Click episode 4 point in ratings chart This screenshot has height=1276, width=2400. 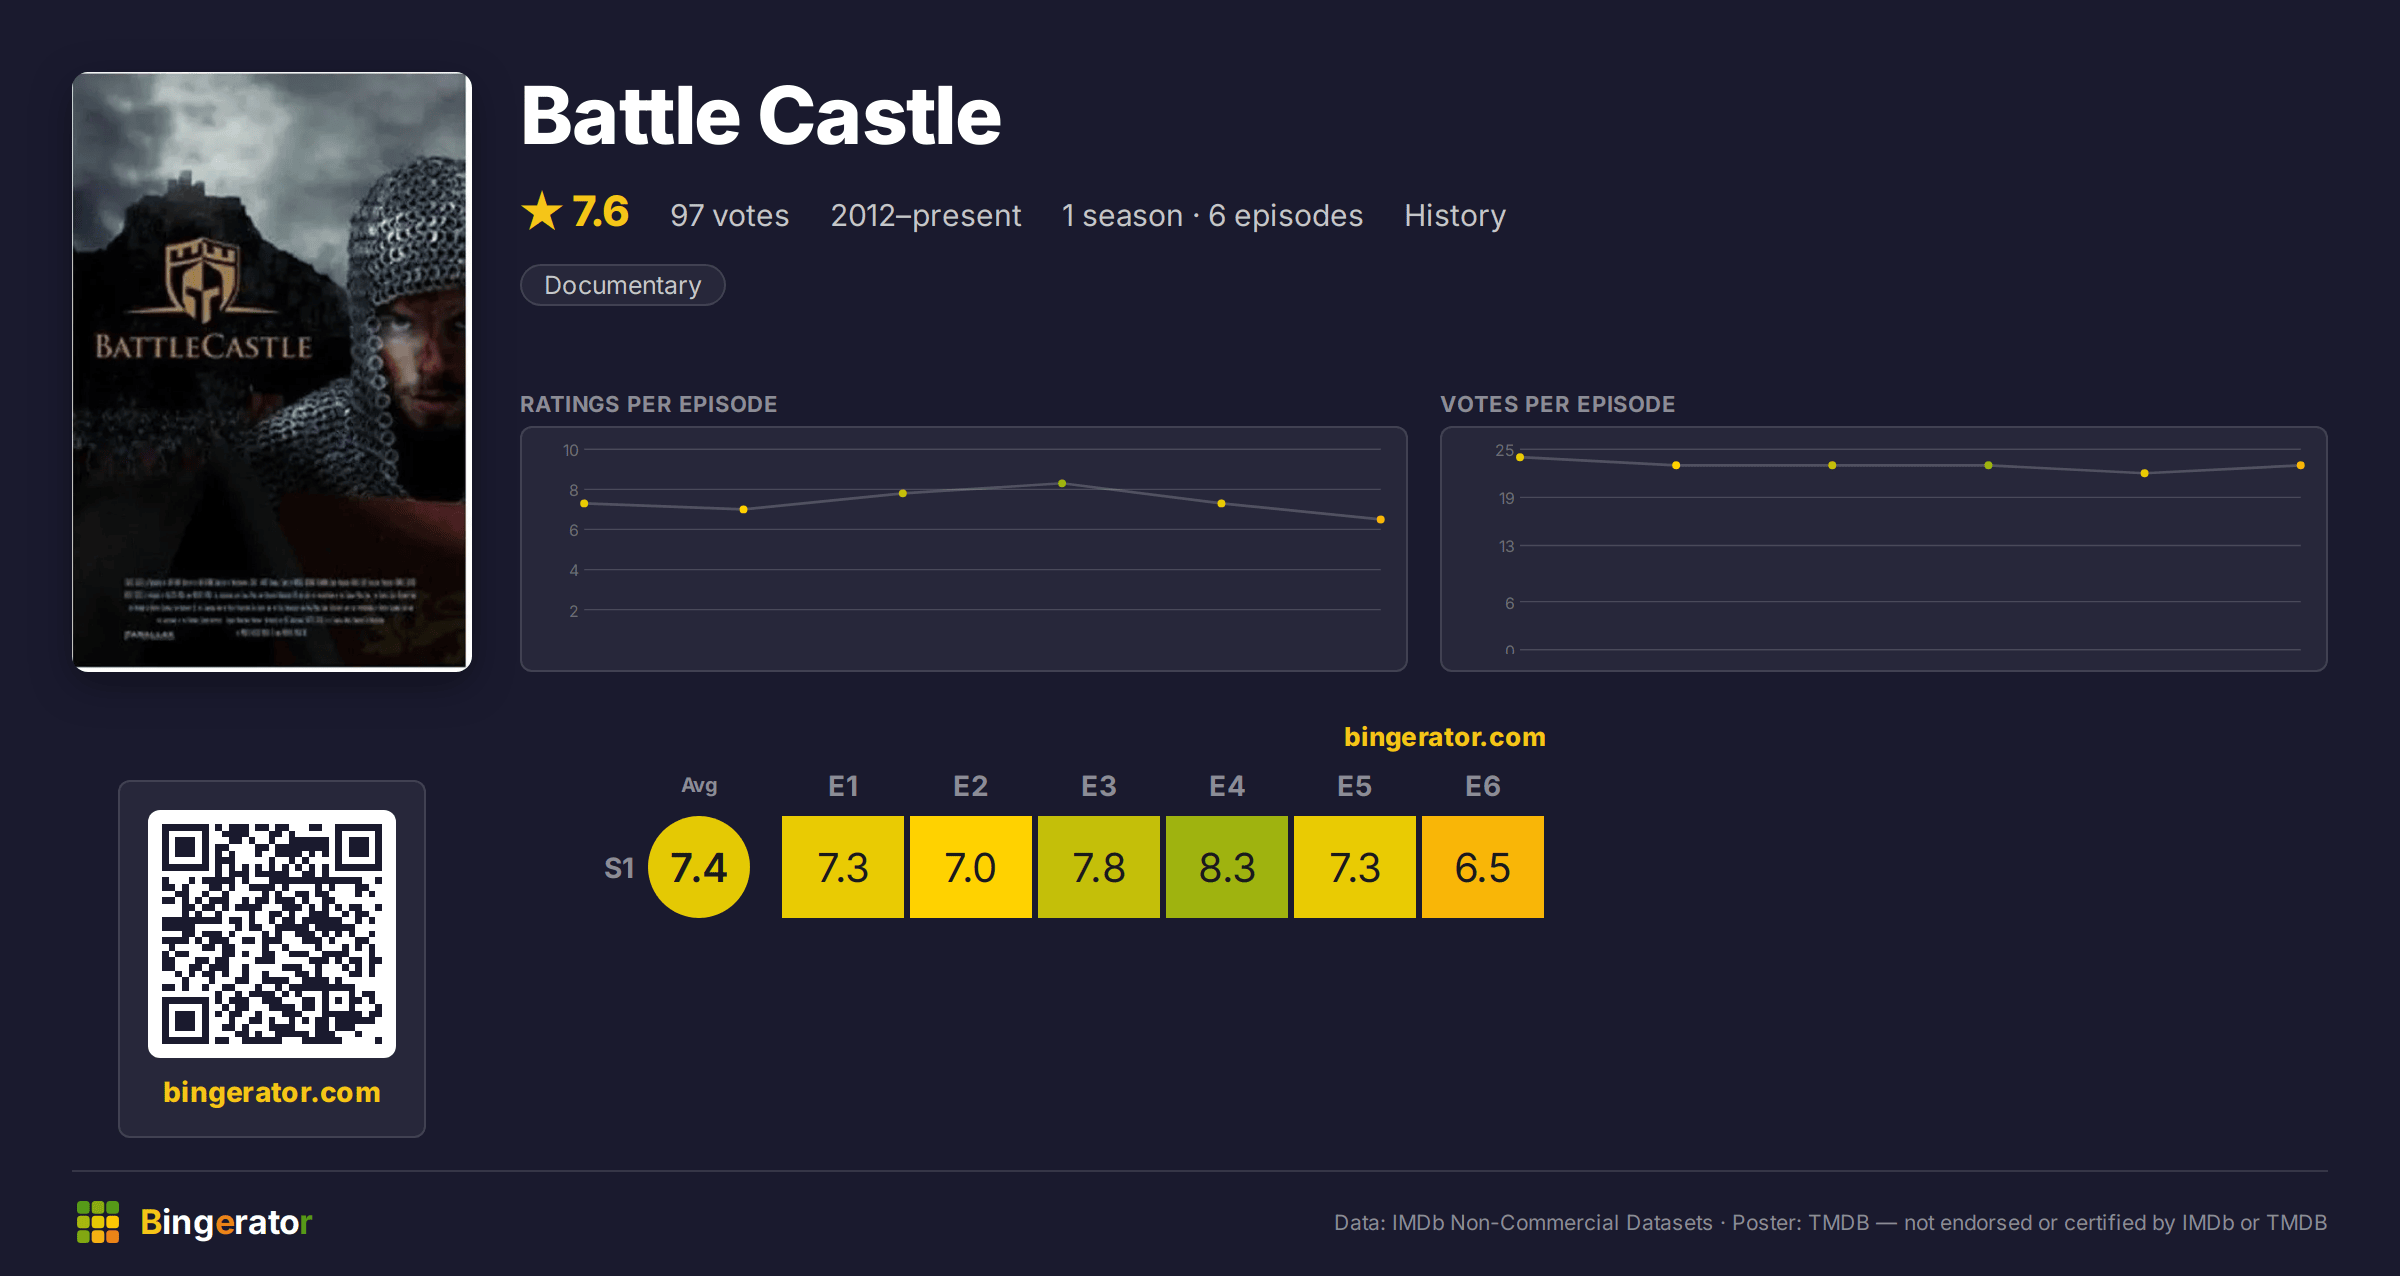pyautogui.click(x=1062, y=484)
